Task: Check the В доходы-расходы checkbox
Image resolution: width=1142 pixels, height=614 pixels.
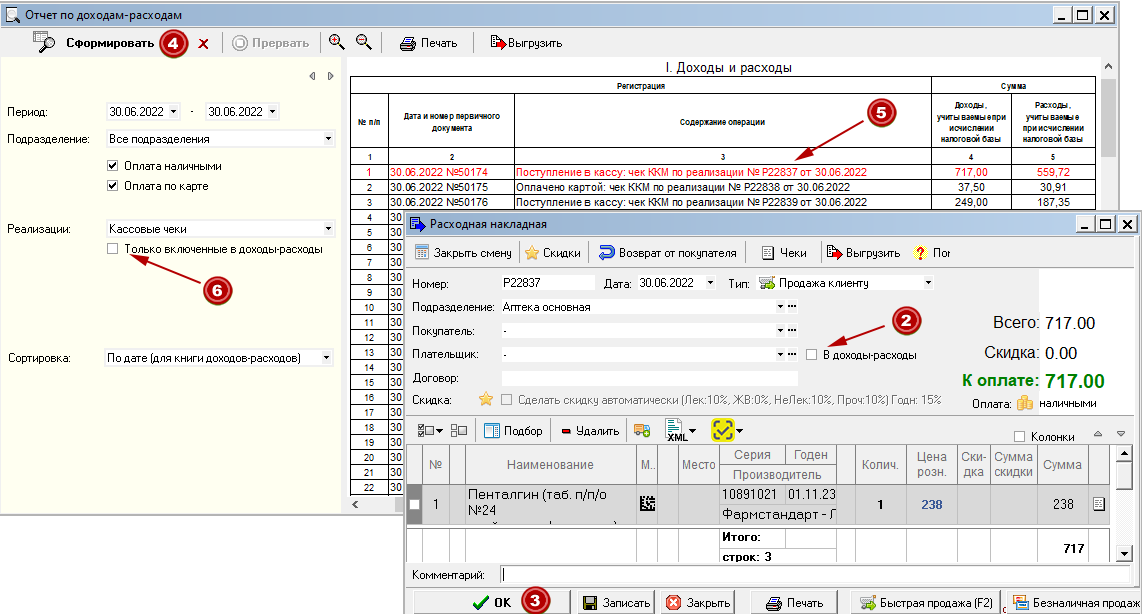Action: 811,355
